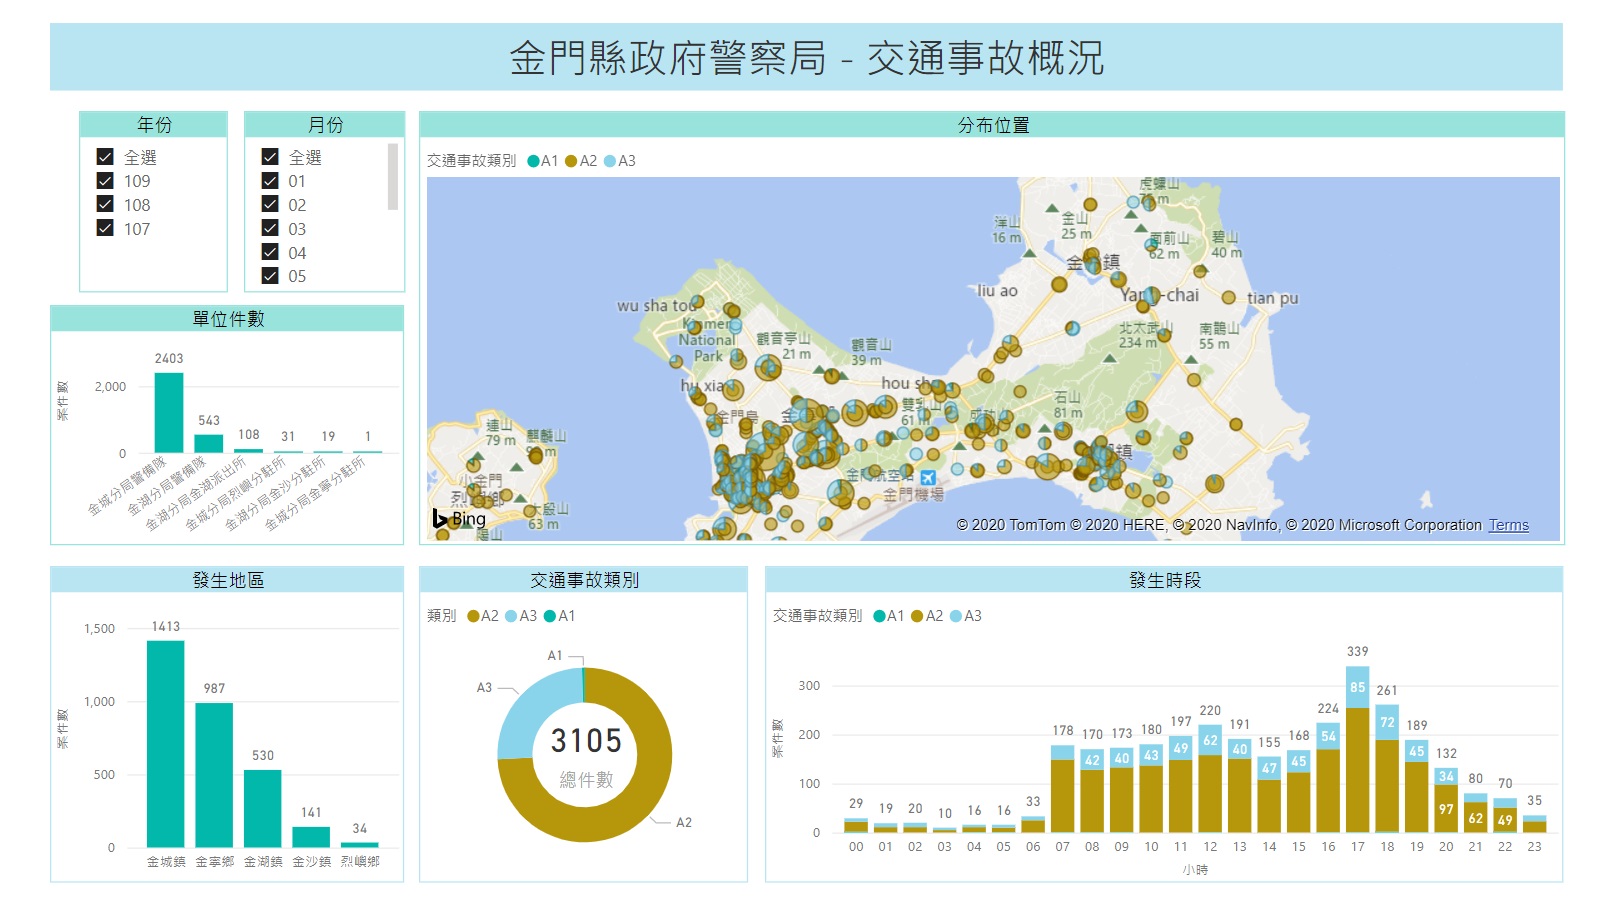This screenshot has width=1616, height=899.
Task: Click the Bing logo on the map
Action: tap(459, 518)
